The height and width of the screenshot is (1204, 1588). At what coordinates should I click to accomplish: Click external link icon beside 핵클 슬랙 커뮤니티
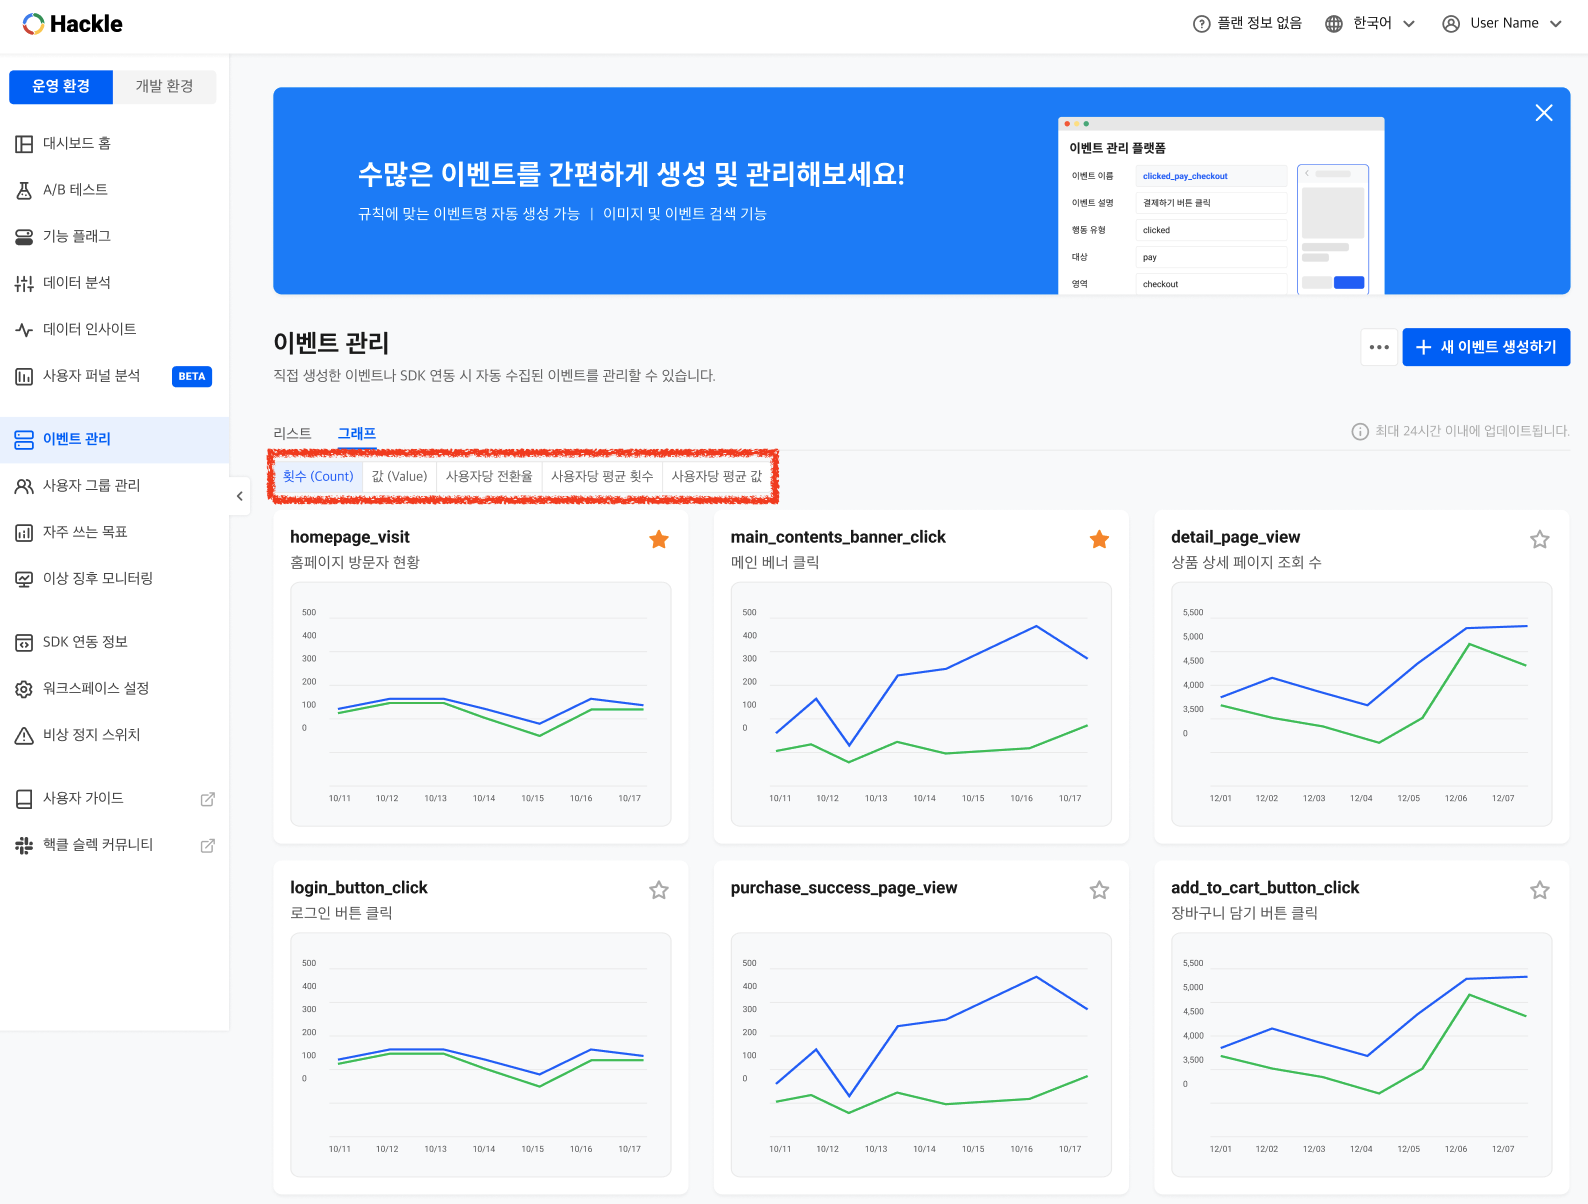point(208,845)
